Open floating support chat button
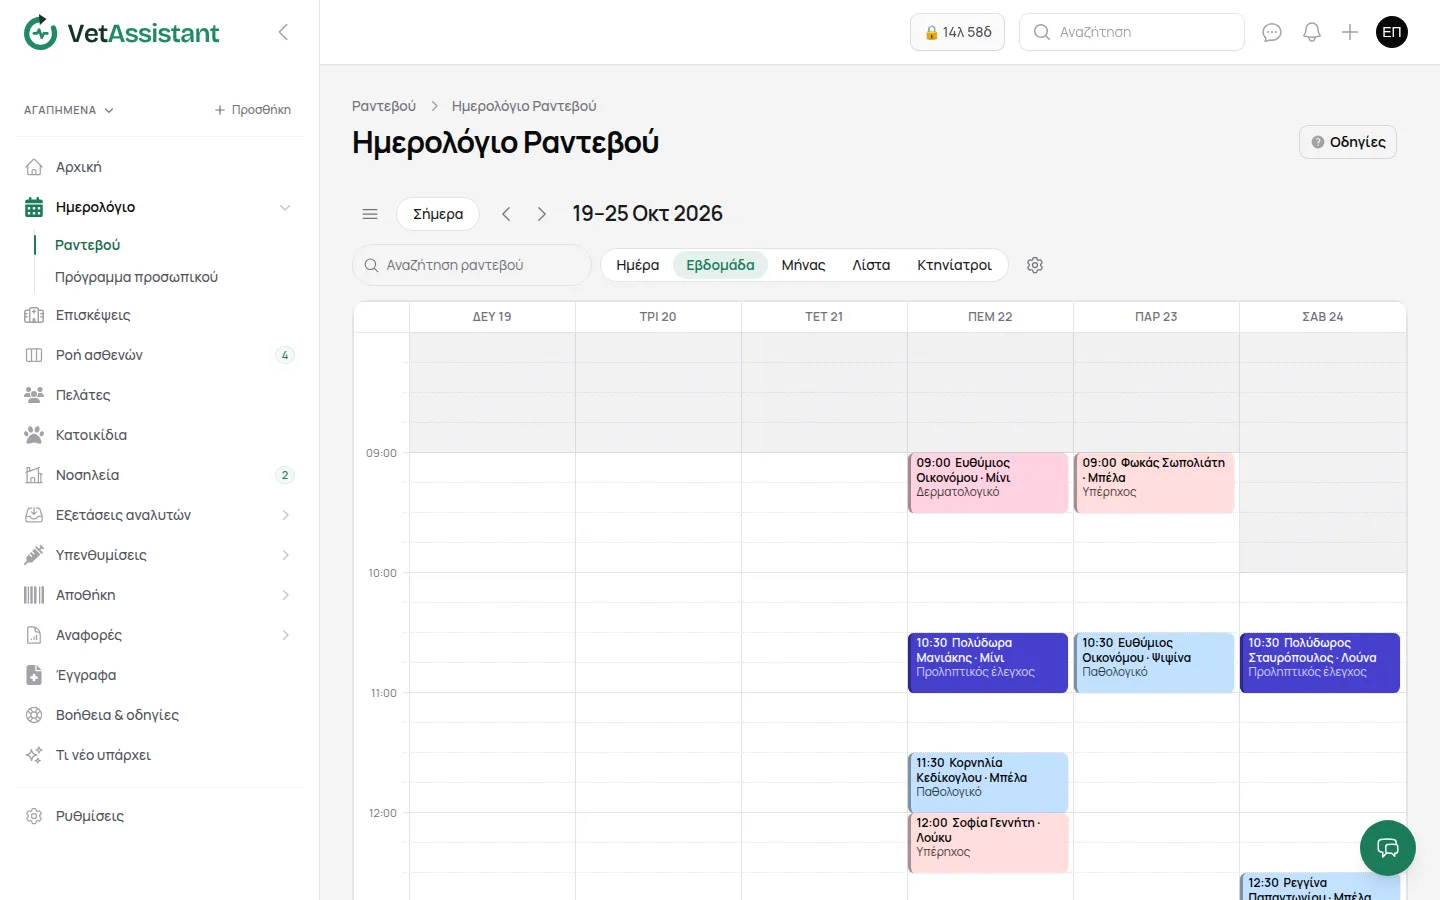The image size is (1440, 900). click(x=1388, y=848)
